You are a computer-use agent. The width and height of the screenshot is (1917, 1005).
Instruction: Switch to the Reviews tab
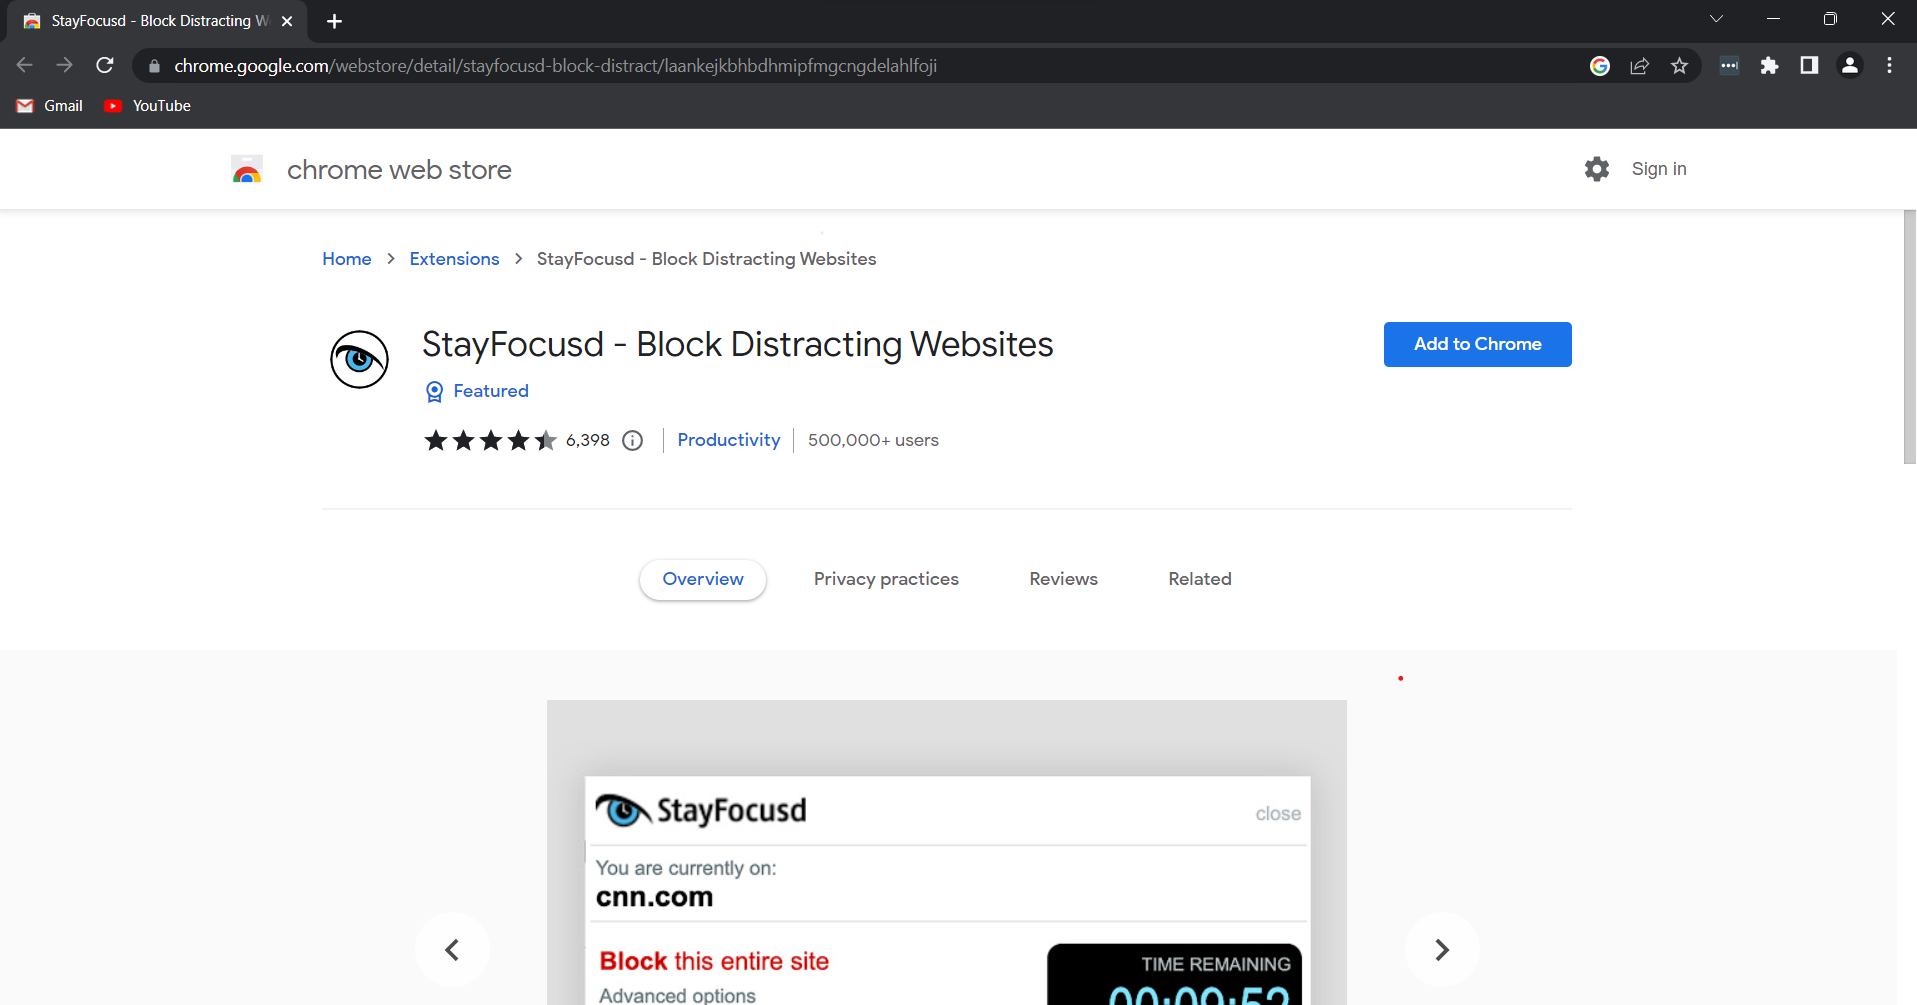pyautogui.click(x=1063, y=578)
